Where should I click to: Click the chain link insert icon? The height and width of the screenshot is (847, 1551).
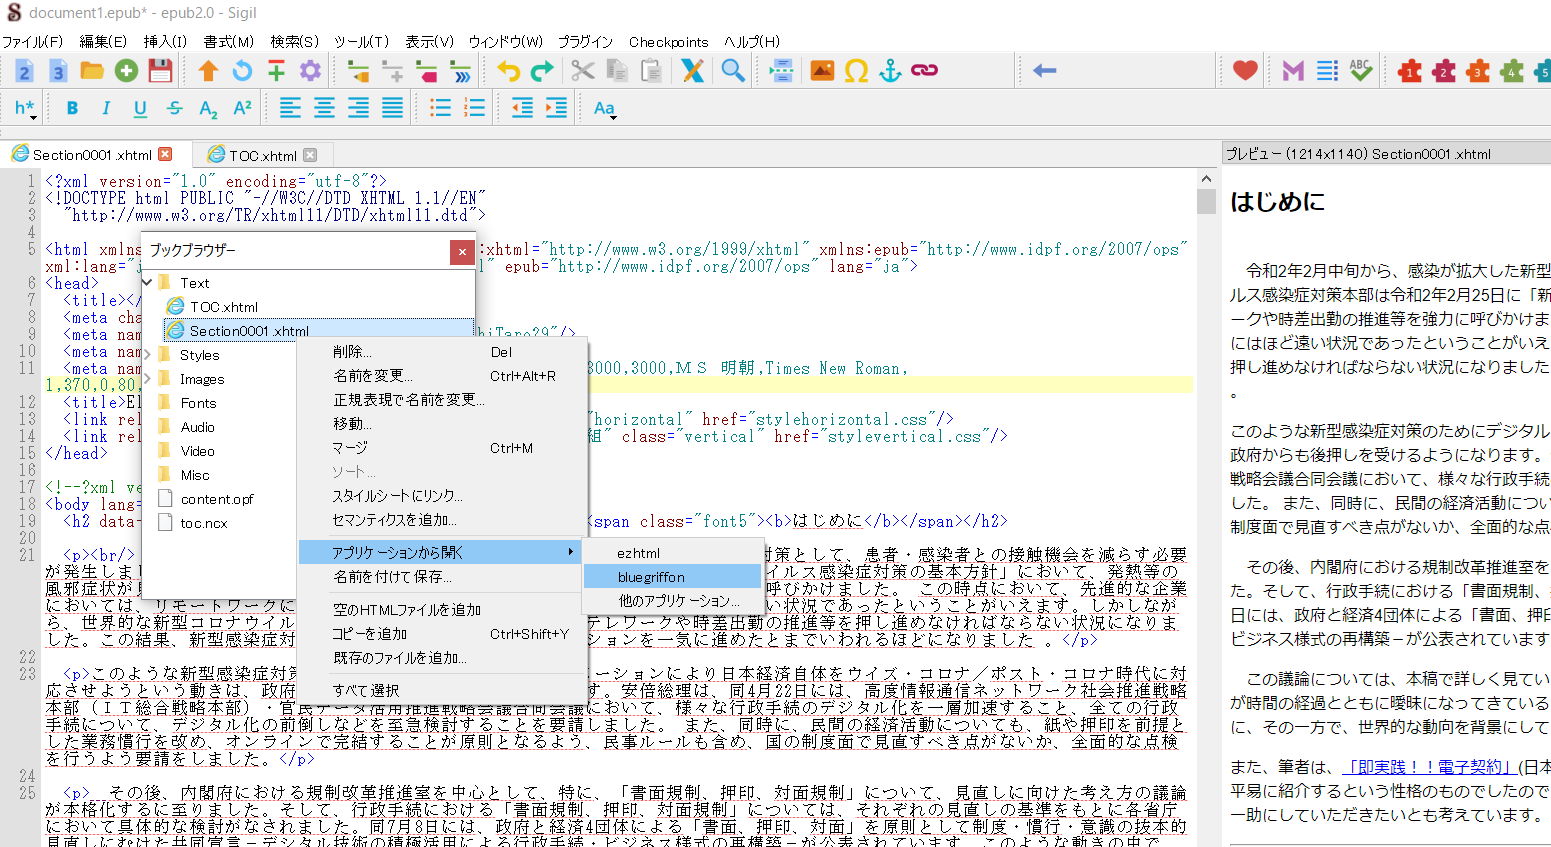coord(925,70)
